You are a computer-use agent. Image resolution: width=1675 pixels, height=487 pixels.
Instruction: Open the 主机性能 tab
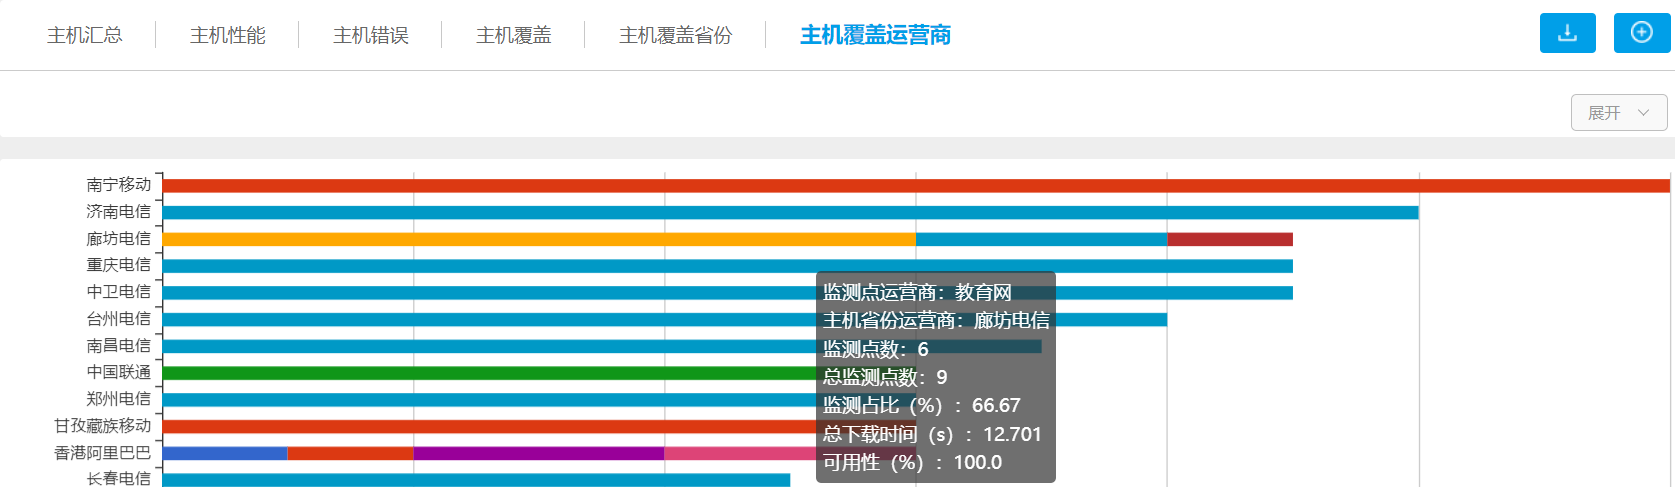click(x=228, y=36)
